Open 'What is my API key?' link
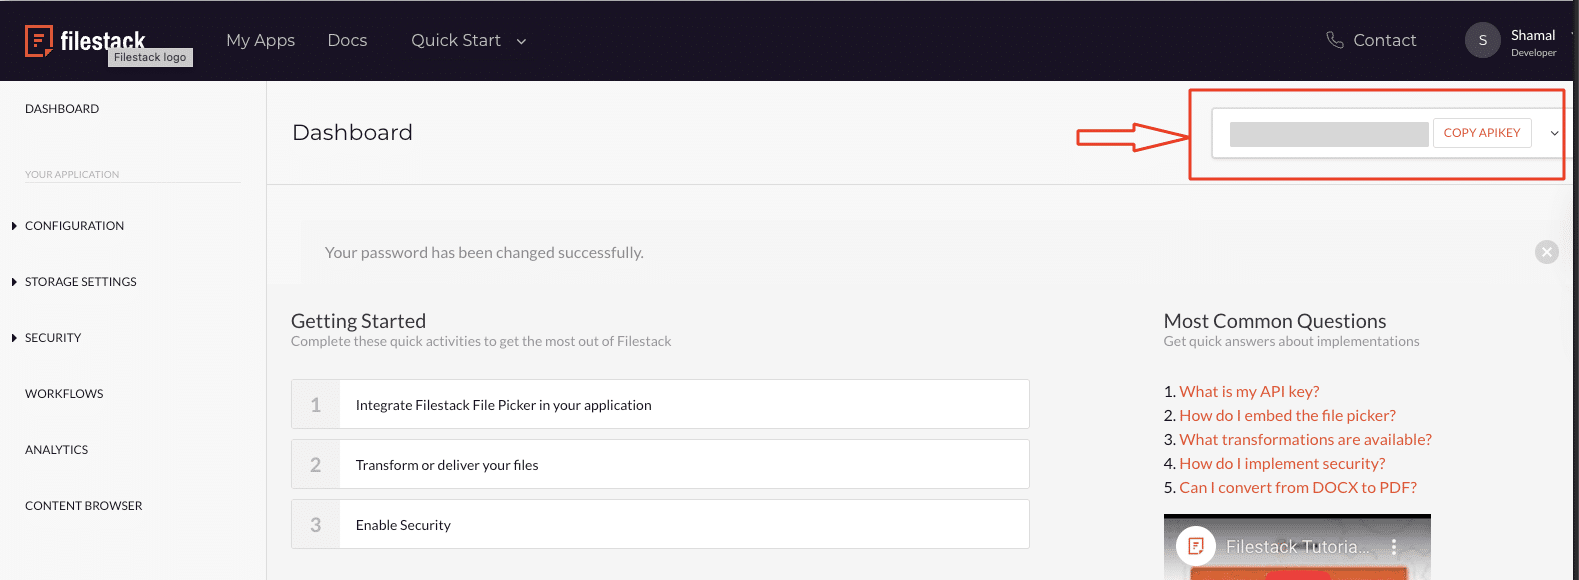This screenshot has height=580, width=1579. pyautogui.click(x=1249, y=391)
